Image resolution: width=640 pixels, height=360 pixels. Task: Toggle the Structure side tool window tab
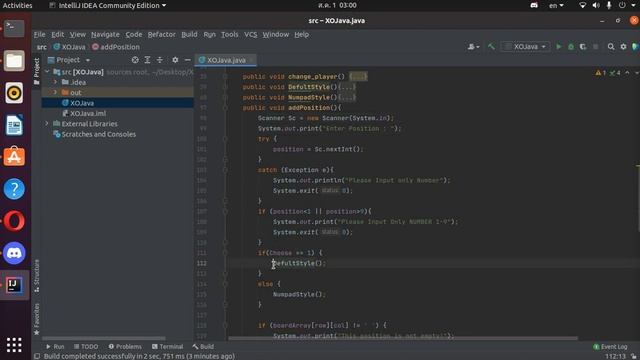pos(36,276)
